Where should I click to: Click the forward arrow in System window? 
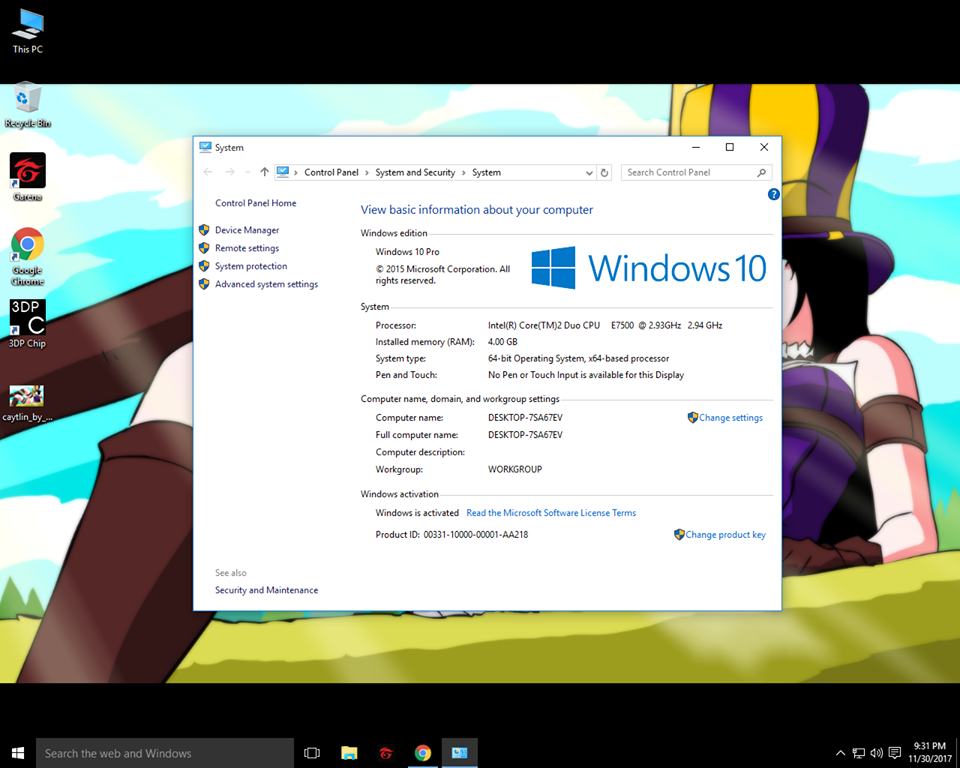(x=230, y=172)
